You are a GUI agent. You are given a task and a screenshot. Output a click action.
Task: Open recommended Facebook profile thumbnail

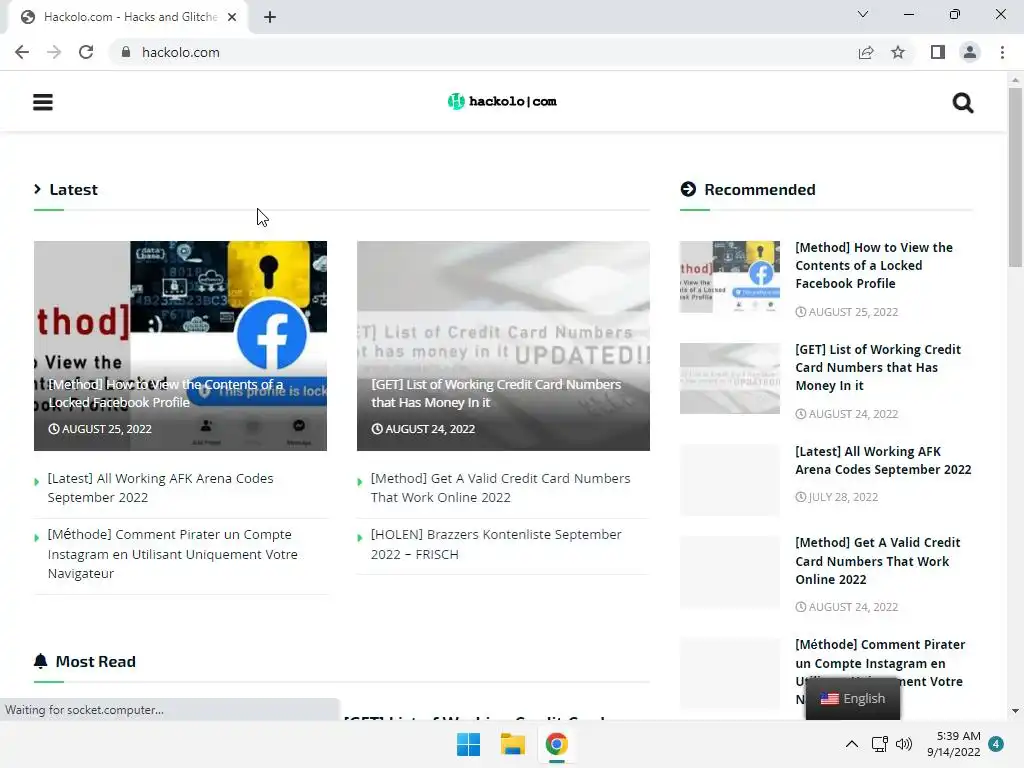click(x=729, y=277)
